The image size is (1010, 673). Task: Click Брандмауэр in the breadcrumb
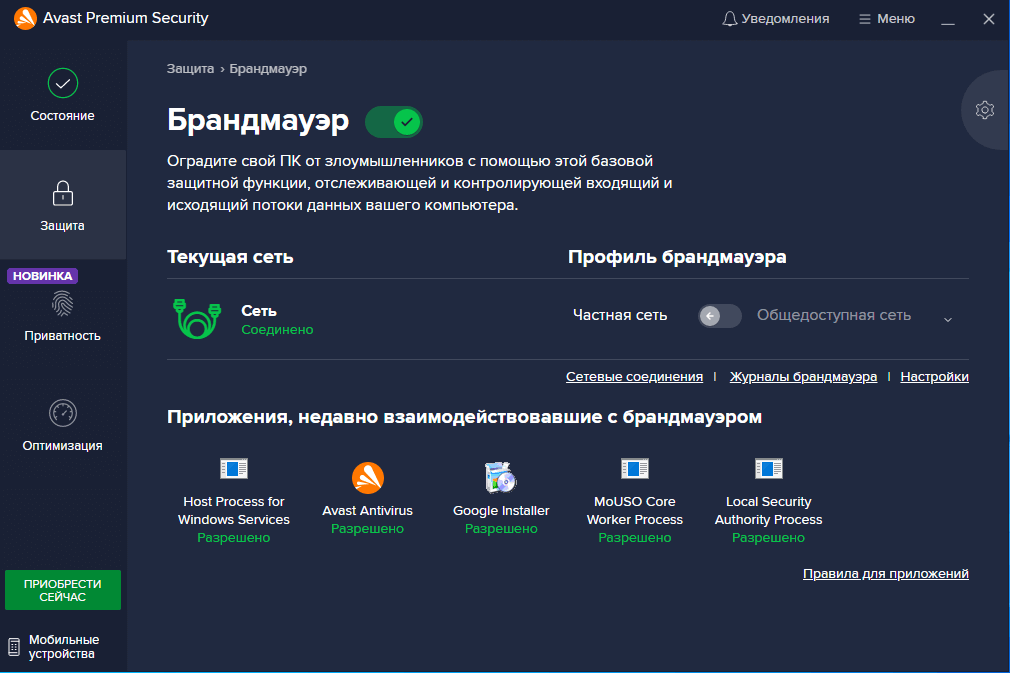268,68
